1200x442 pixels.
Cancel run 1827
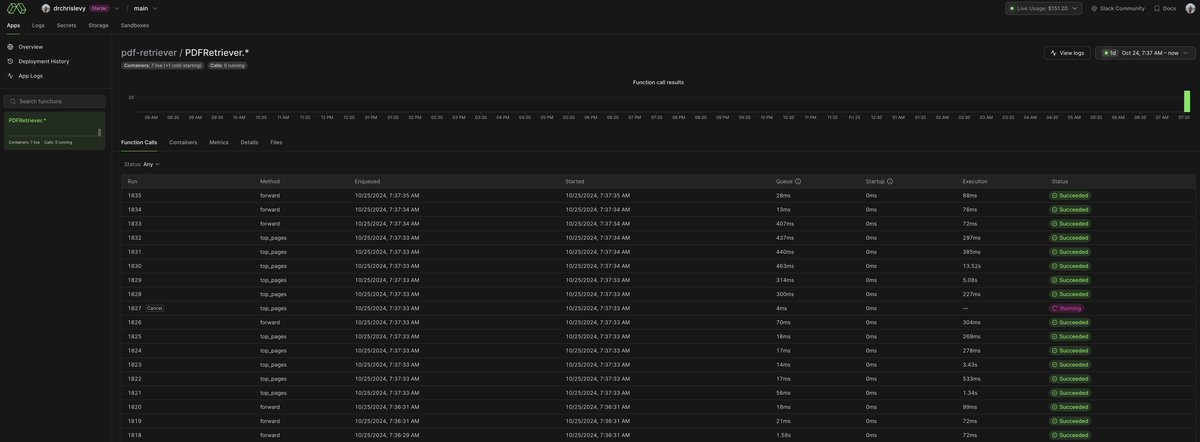point(154,308)
